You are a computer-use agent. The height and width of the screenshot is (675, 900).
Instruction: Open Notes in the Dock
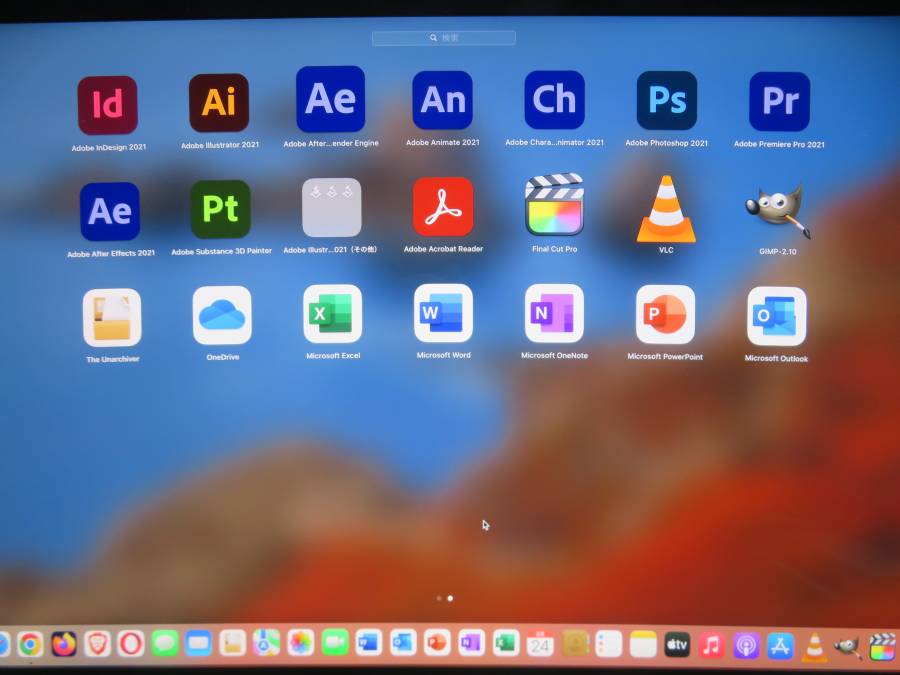point(643,645)
